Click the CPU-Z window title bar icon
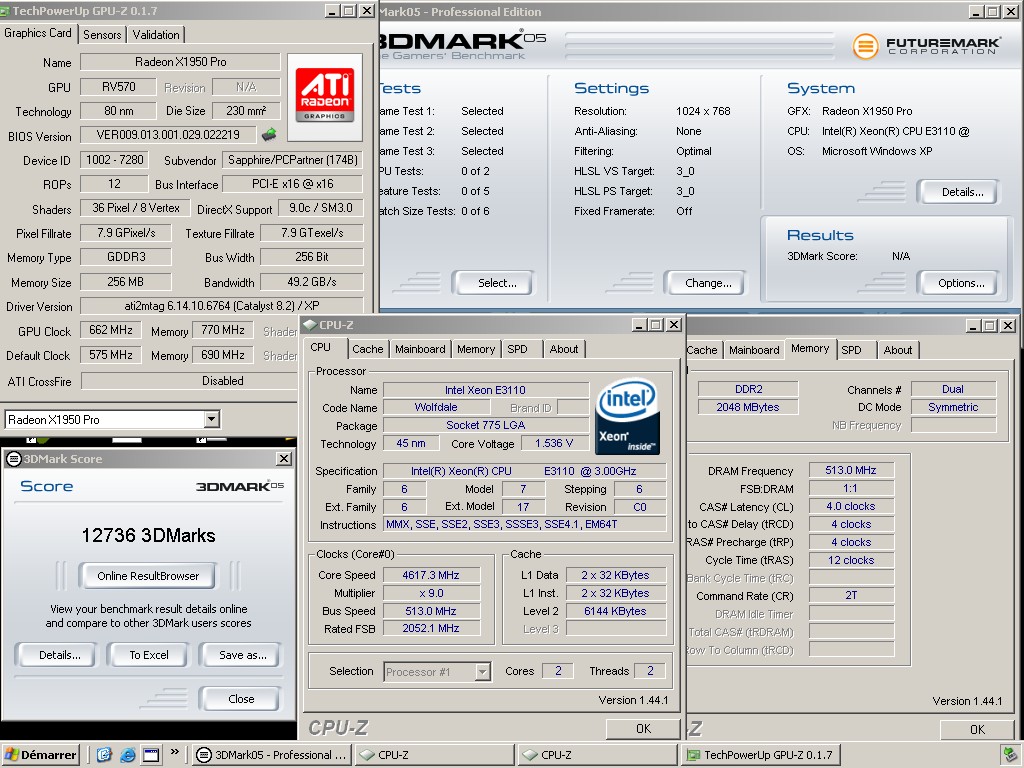Screen dimensions: 1024x768 pos(310,325)
